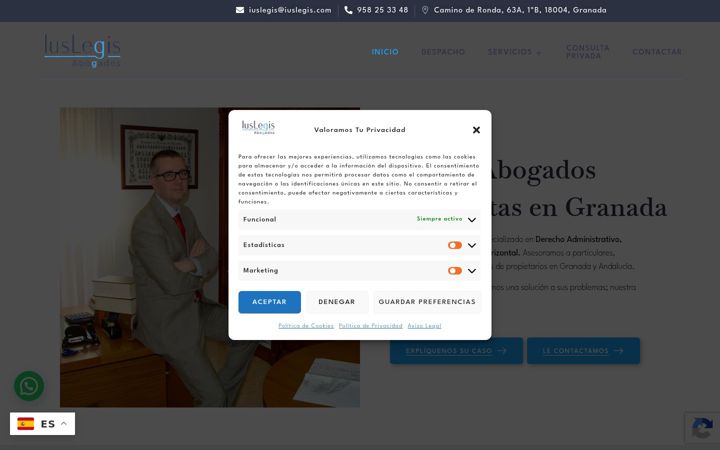
Task: Click the Camino de Ronda address text
Action: [520, 10]
